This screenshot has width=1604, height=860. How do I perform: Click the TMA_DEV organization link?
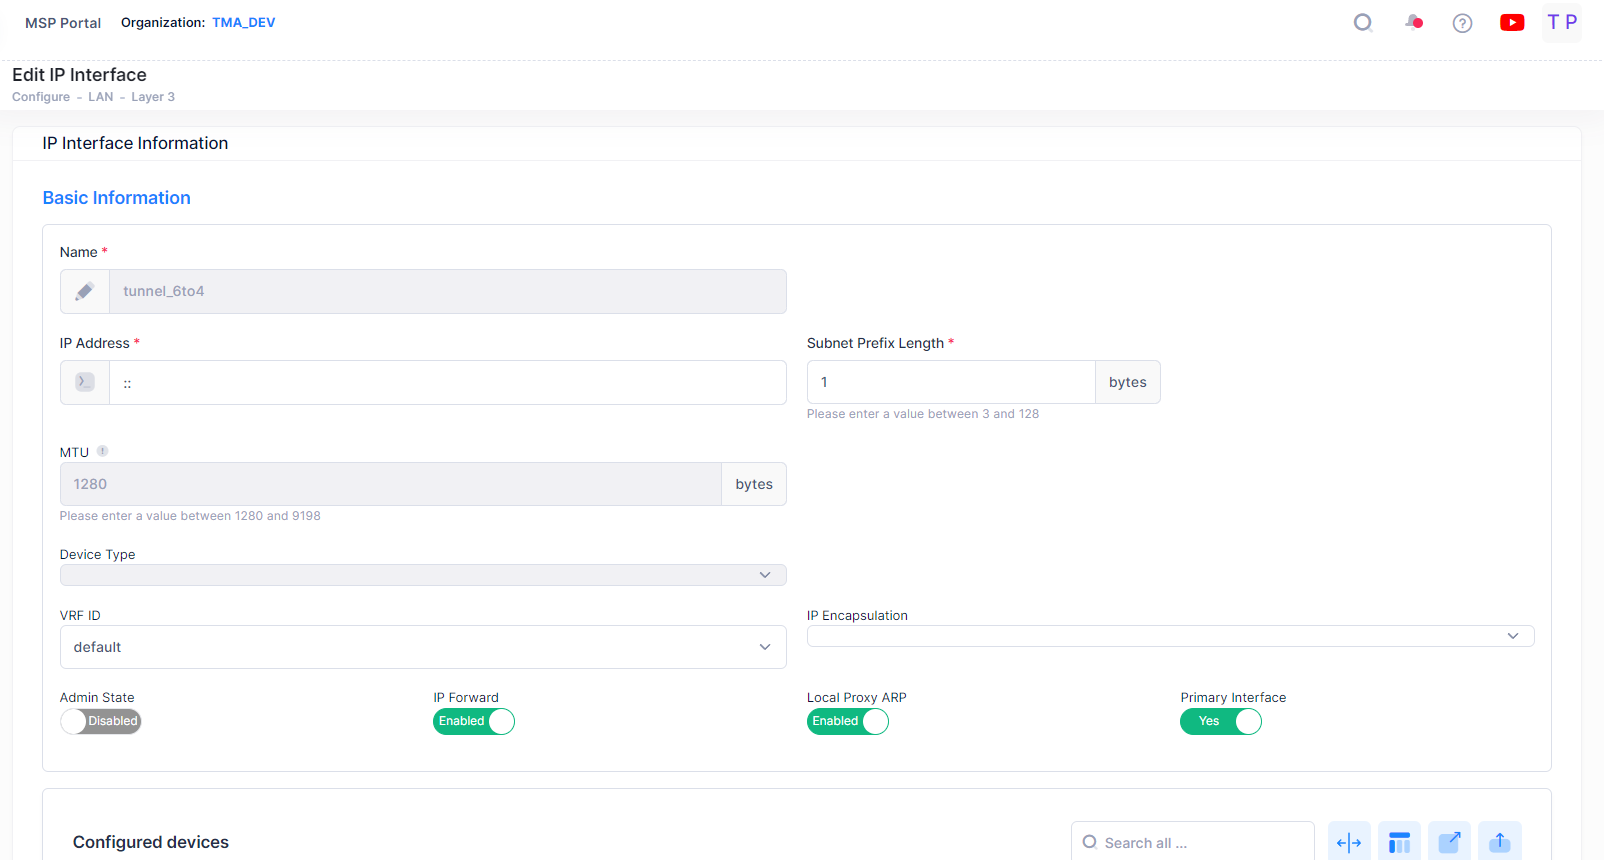[x=243, y=22]
